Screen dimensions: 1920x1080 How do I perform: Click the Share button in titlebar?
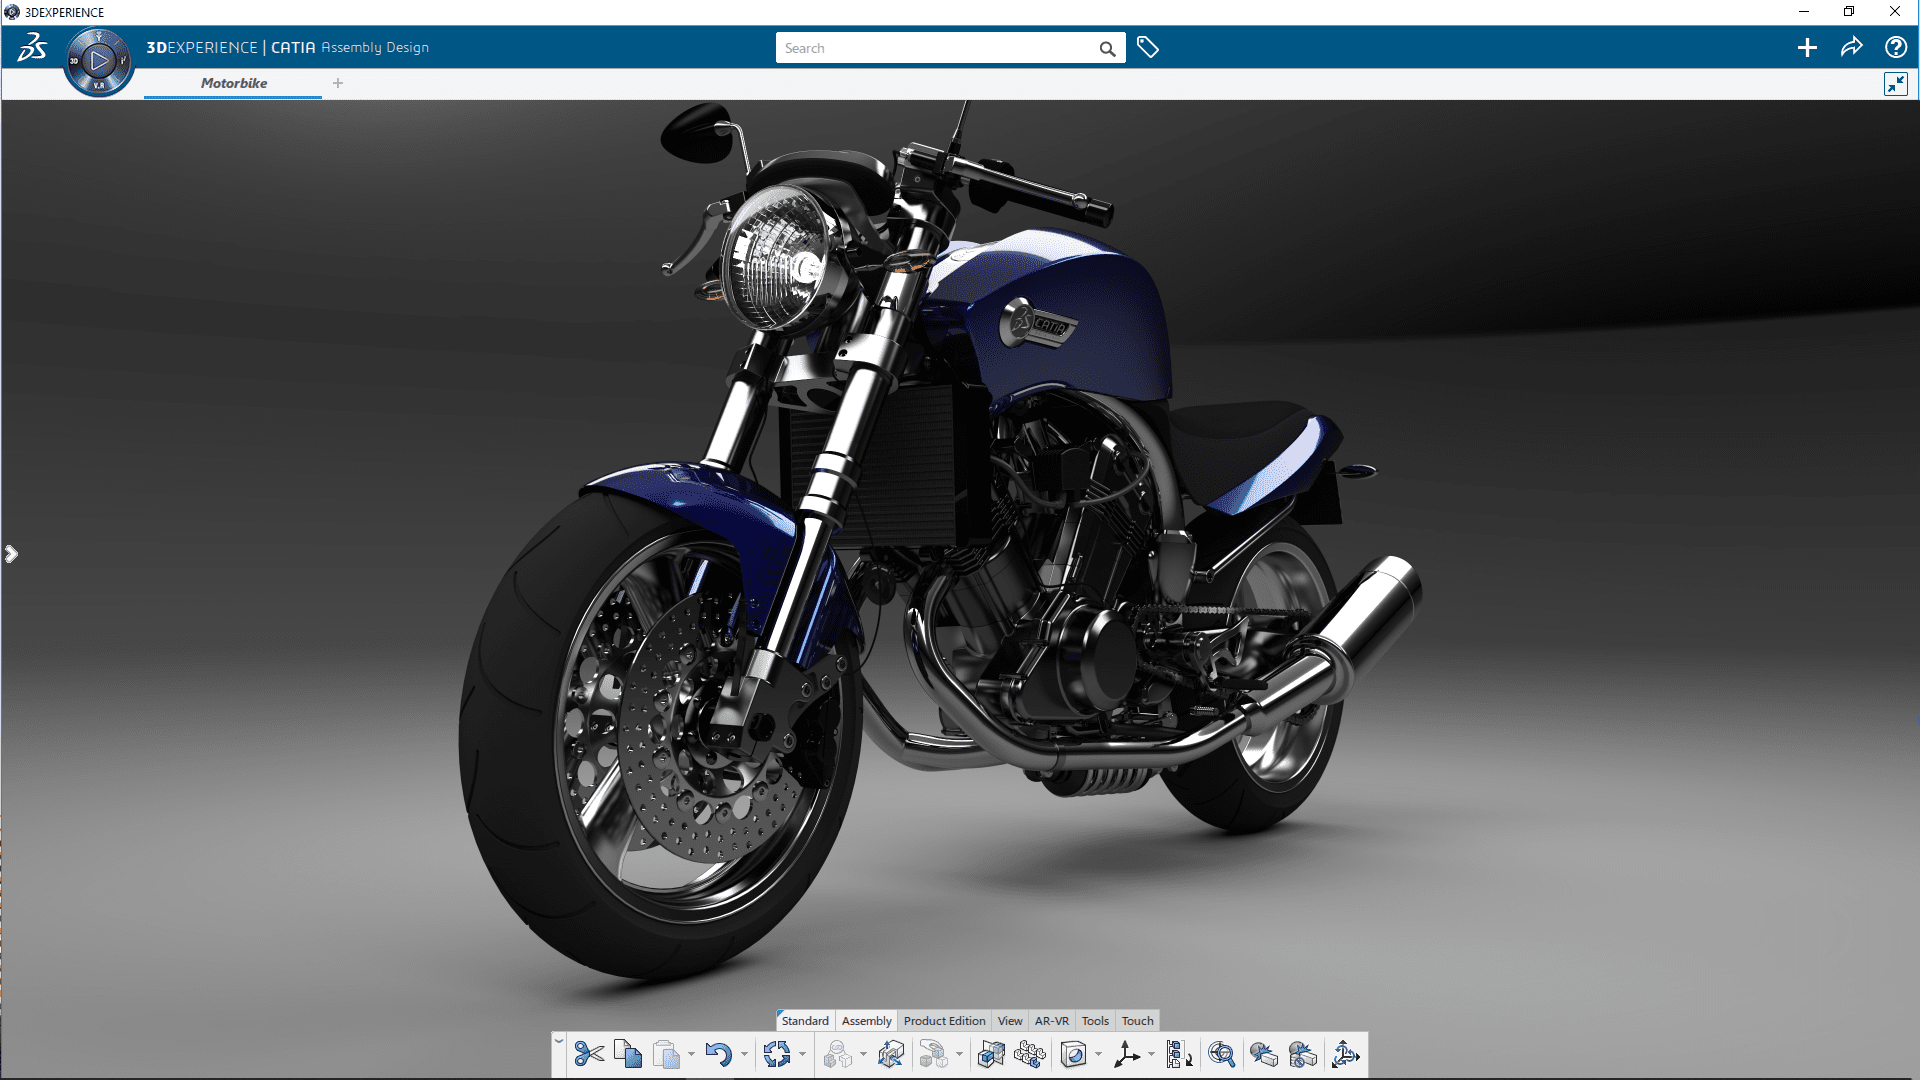click(1853, 47)
